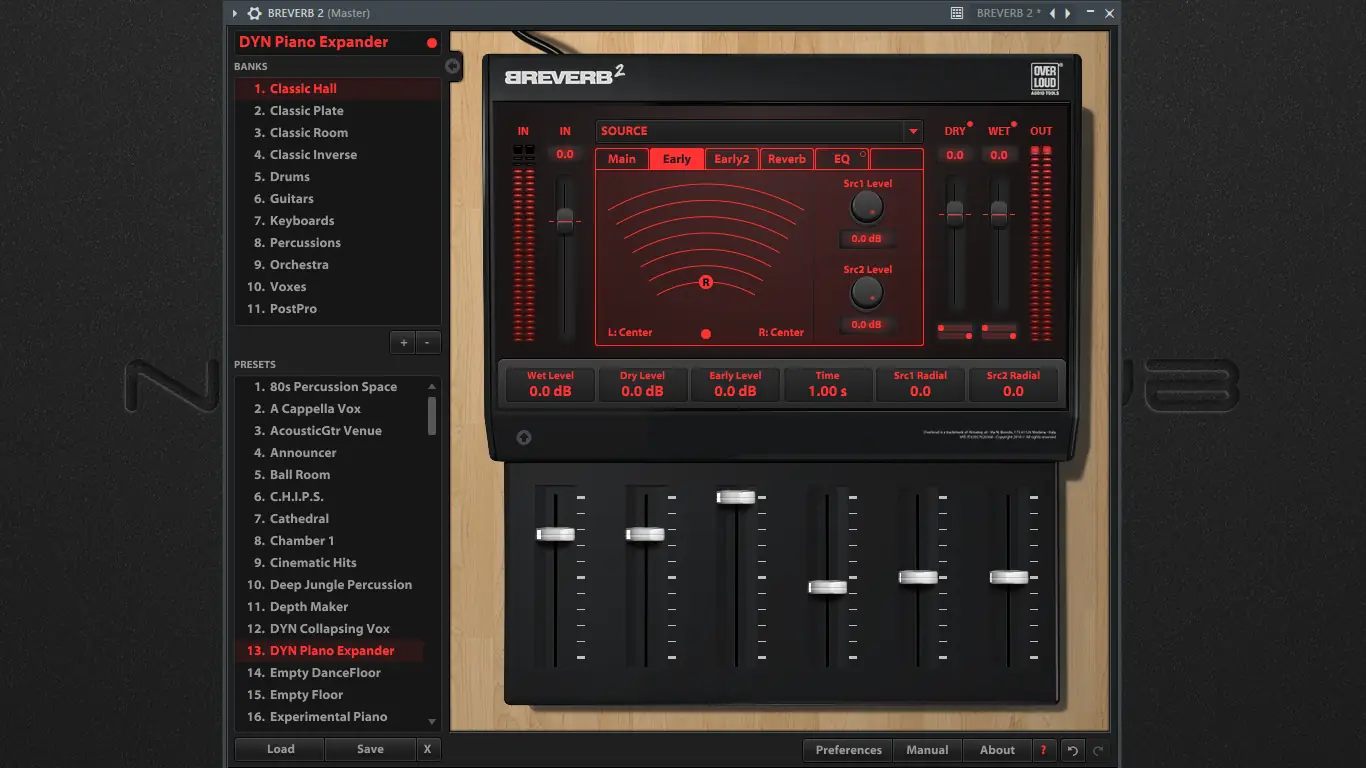Toggle the EQ tab enable circle
This screenshot has width=1366, height=768.
pos(863,154)
